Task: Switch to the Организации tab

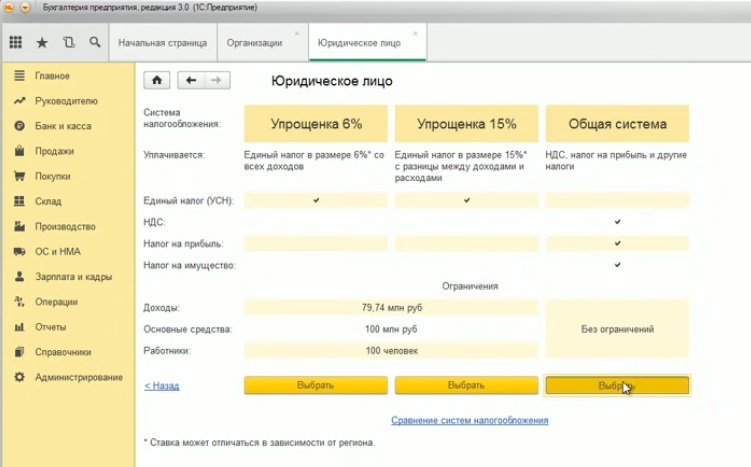Action: pyautogui.click(x=254, y=44)
